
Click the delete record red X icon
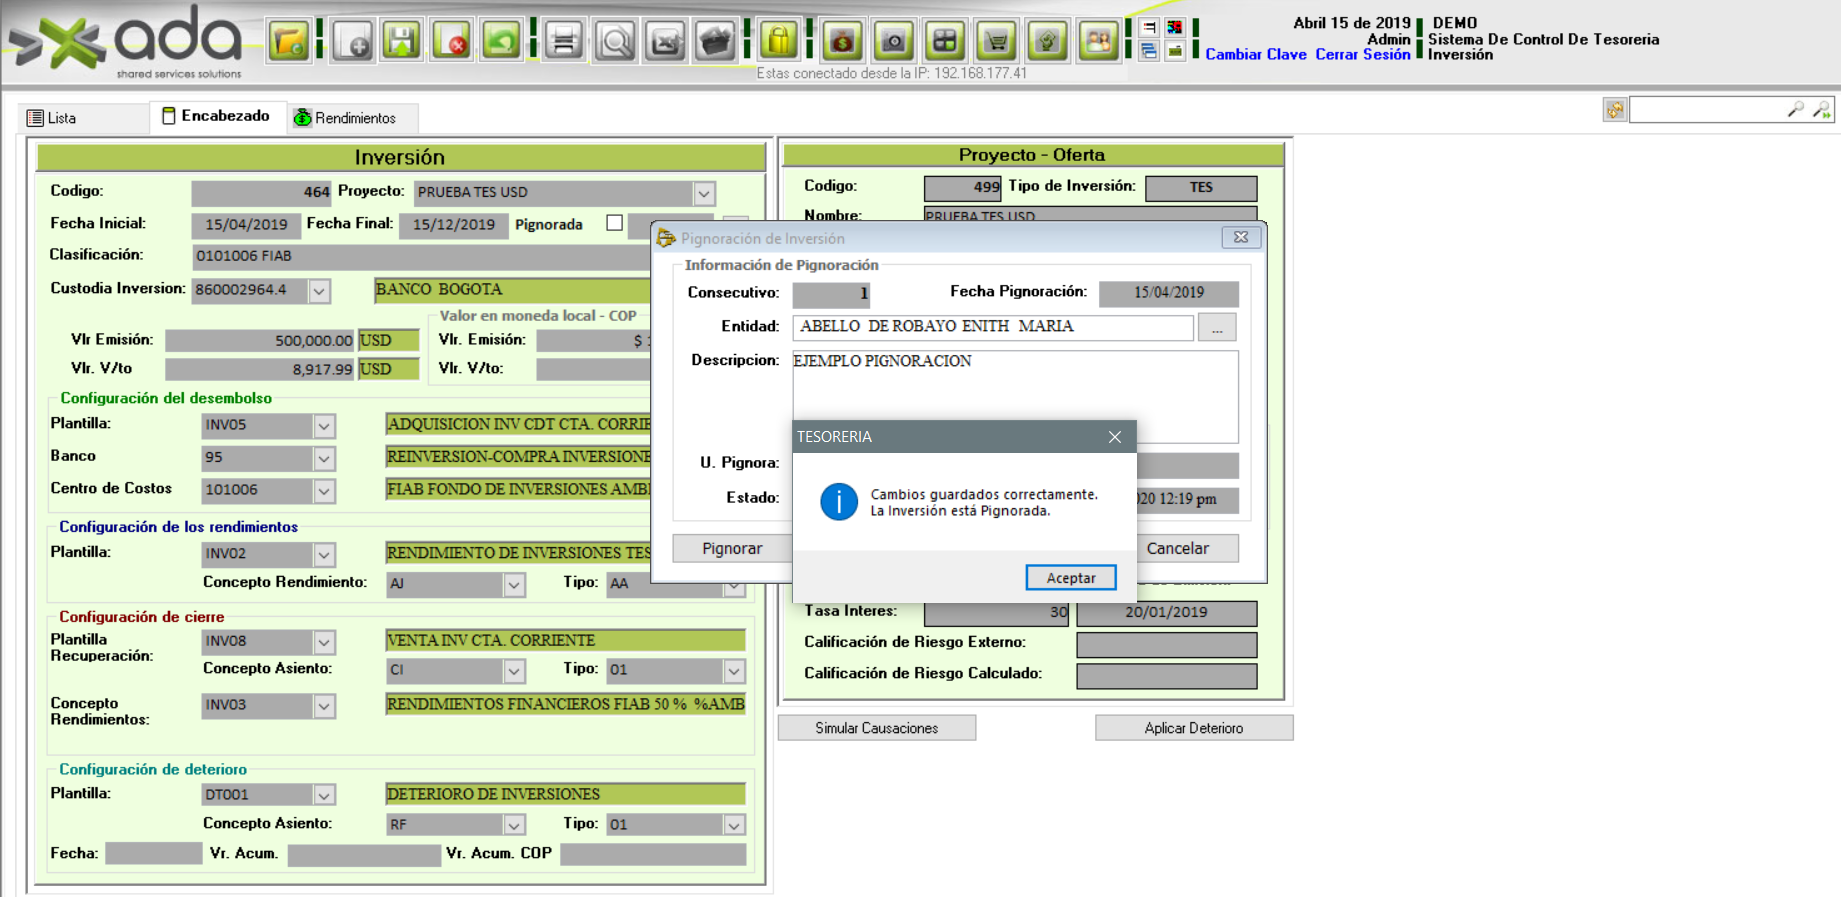tap(452, 41)
